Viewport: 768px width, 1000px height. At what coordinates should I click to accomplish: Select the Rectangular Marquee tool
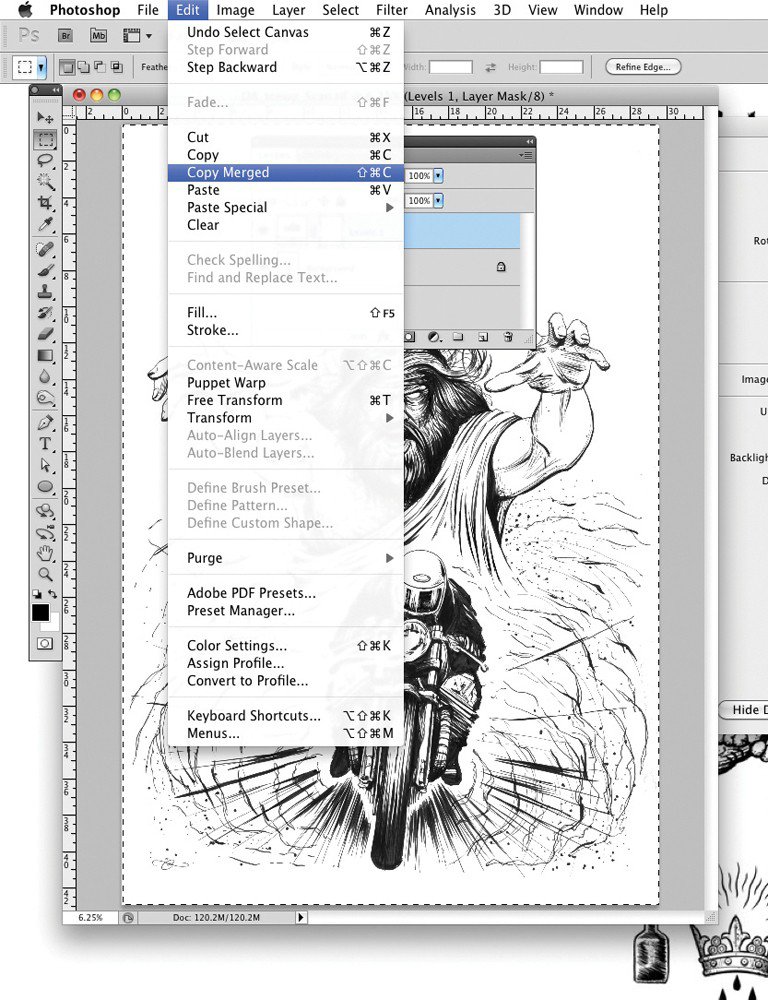pos(45,139)
